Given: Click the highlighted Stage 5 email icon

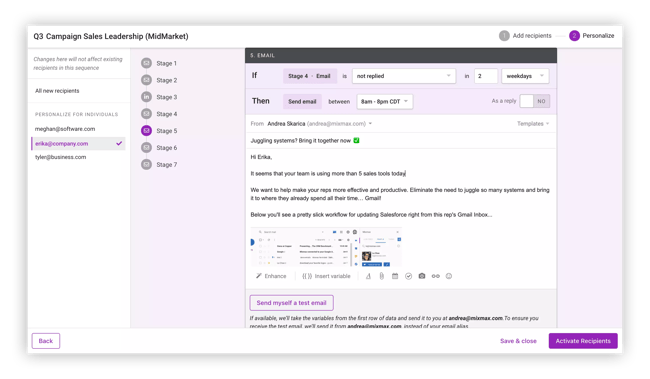Looking at the screenshot, I should tap(146, 131).
